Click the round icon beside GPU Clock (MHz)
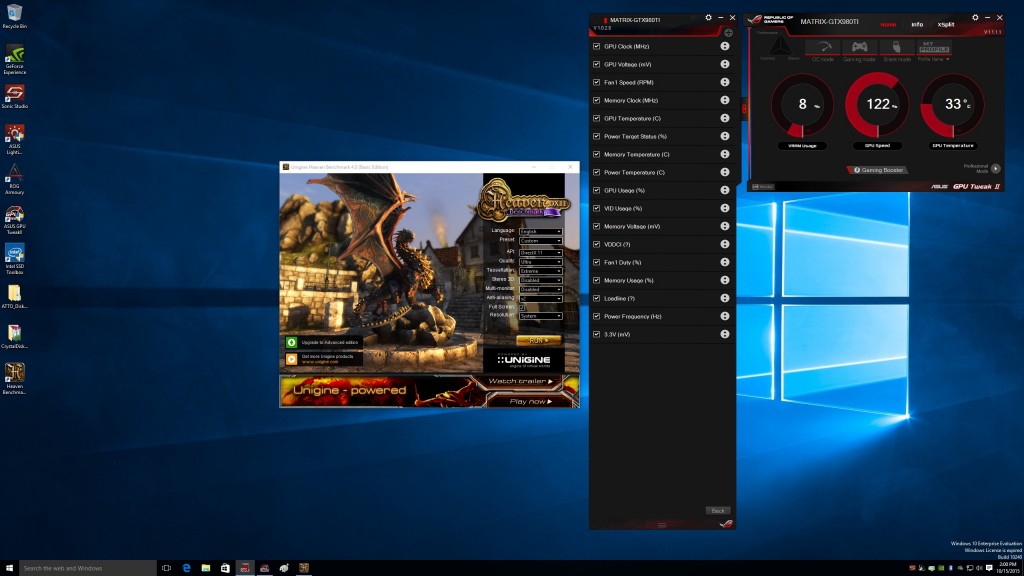Screen dimensions: 1024x576 click(x=725, y=46)
